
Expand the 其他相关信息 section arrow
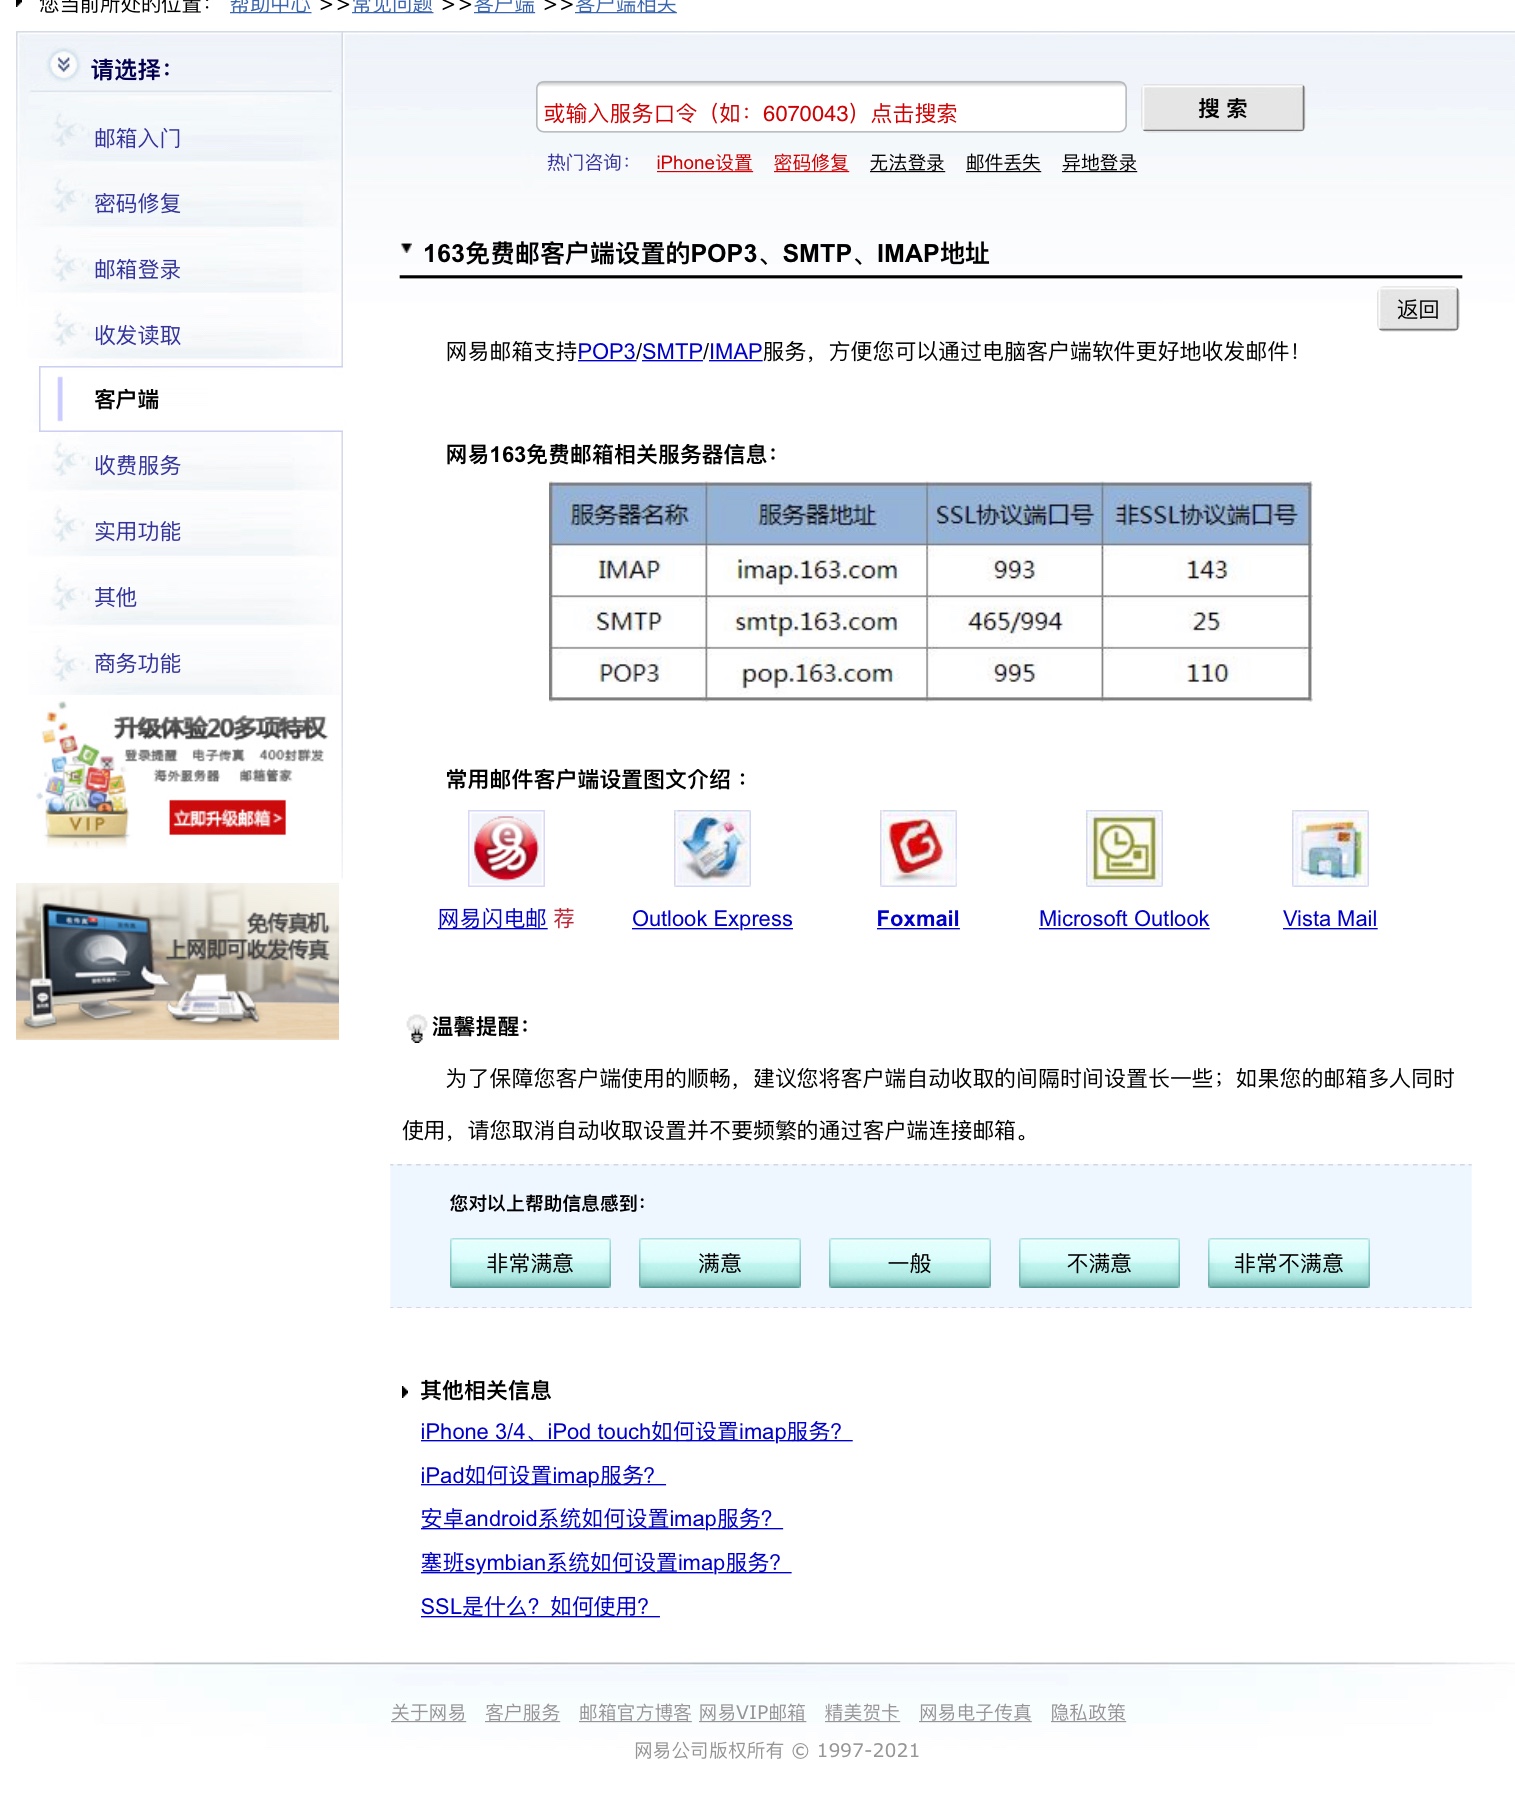(x=405, y=1391)
